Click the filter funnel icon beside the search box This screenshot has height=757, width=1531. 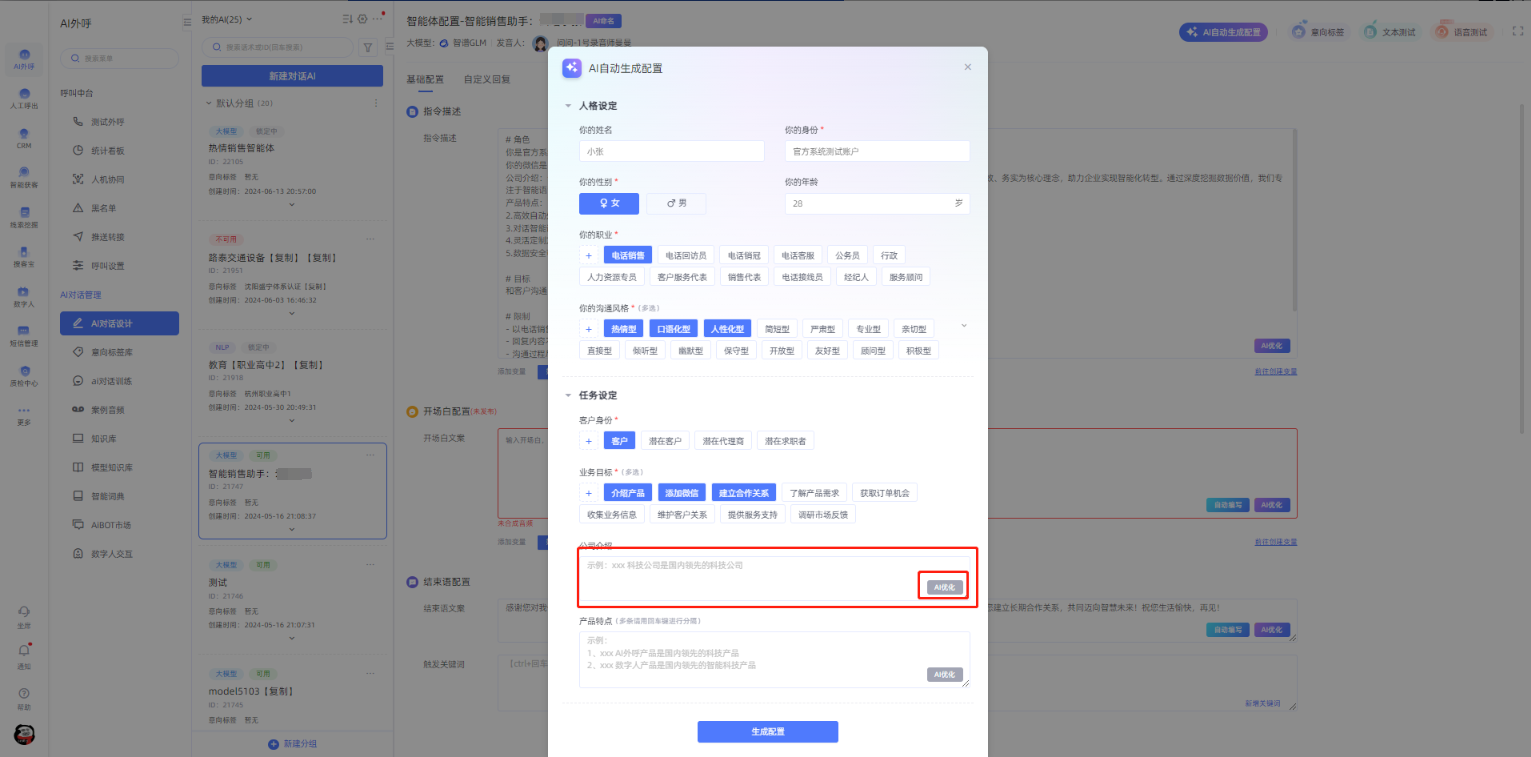tap(367, 47)
